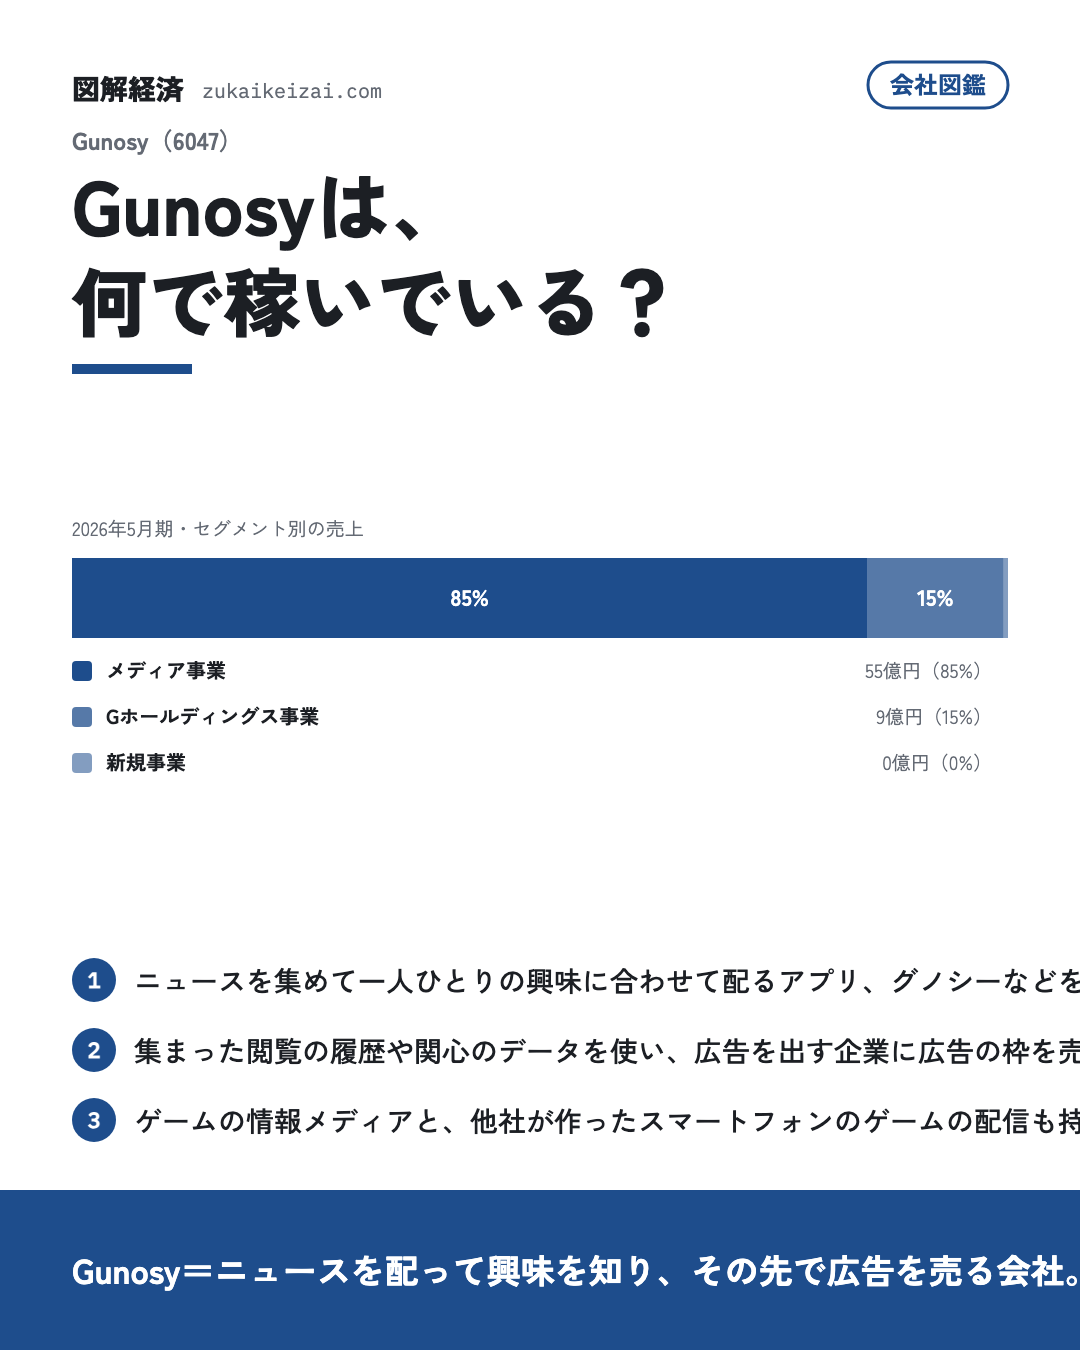This screenshot has width=1080, height=1350.
Task: Select the メディア事業 legend label
Action: pyautogui.click(x=166, y=671)
